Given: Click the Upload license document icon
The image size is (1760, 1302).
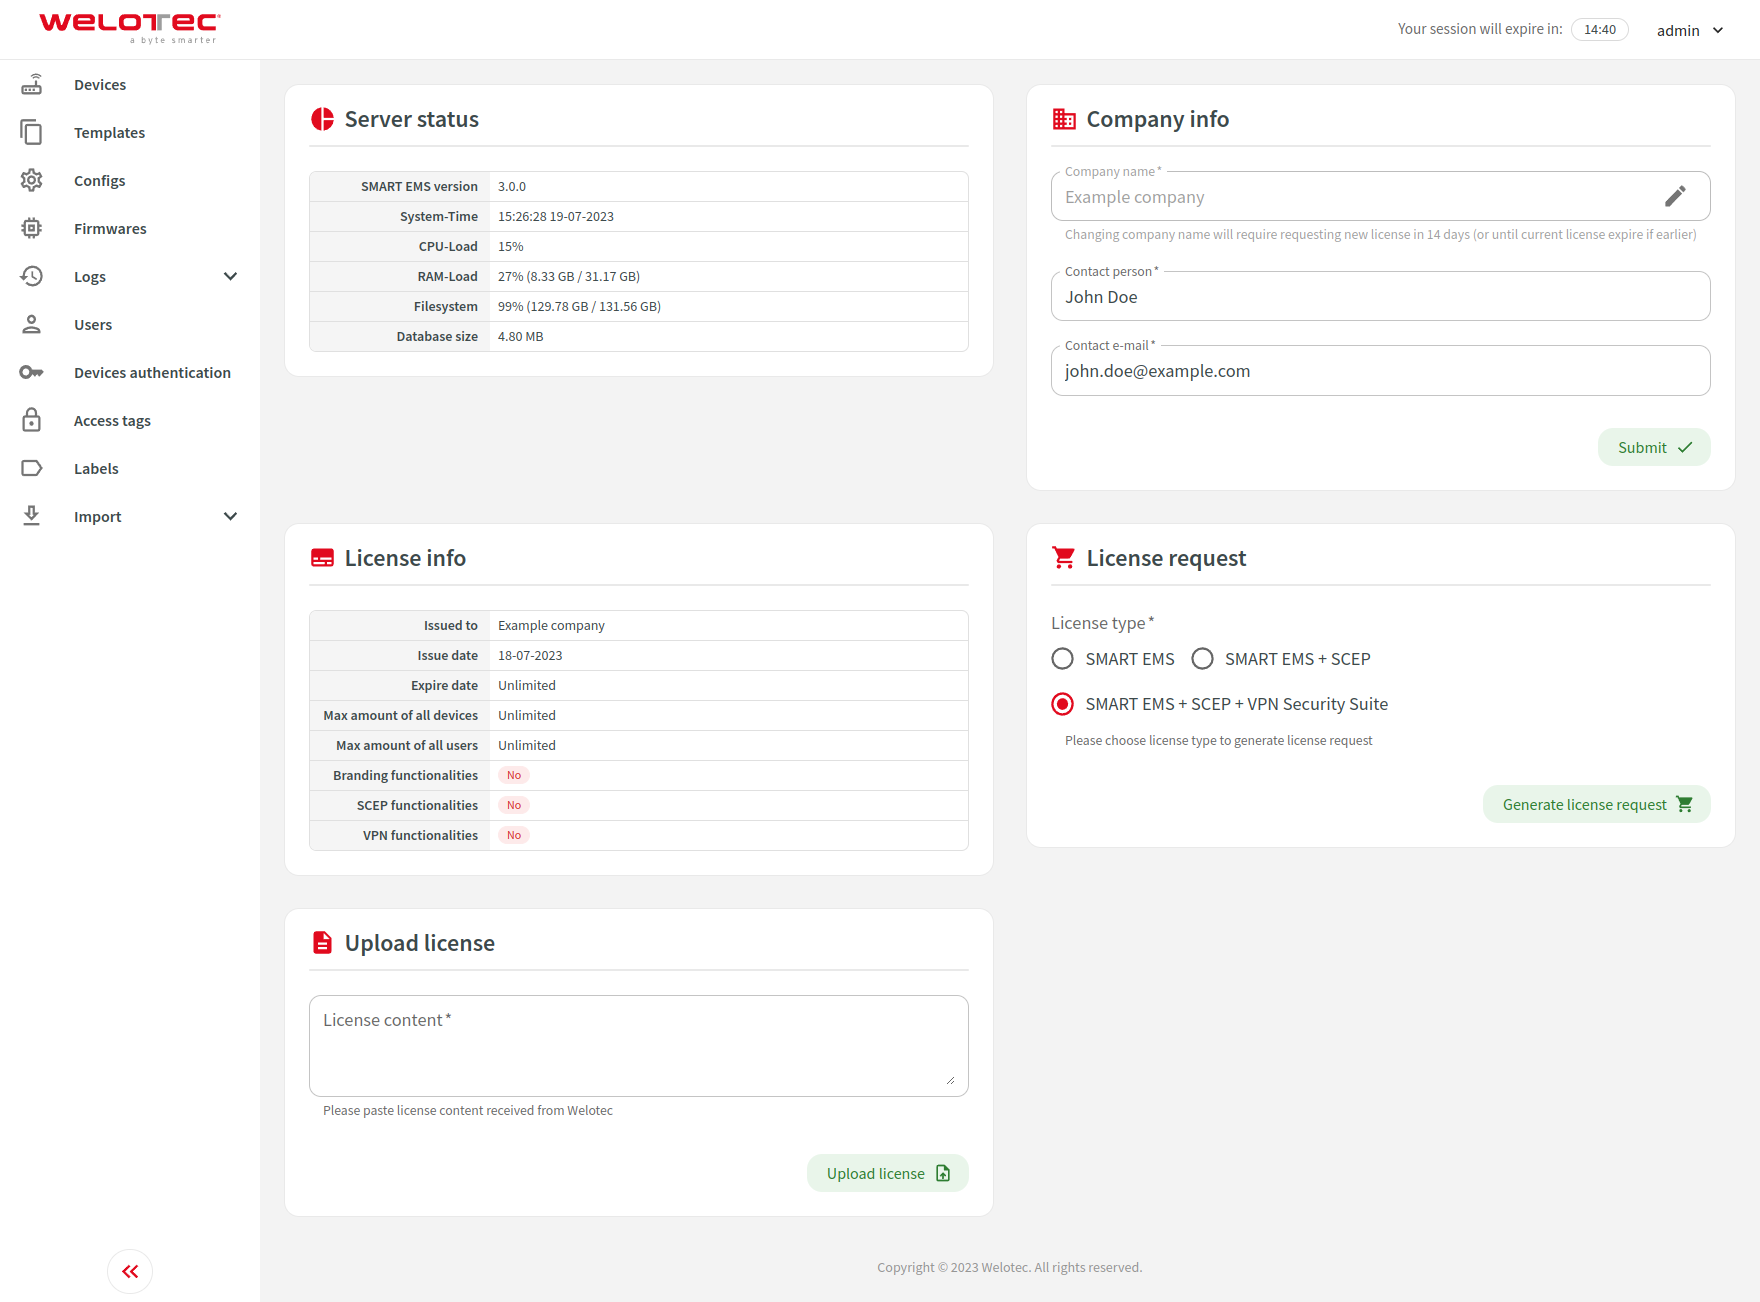Looking at the screenshot, I should (x=322, y=943).
